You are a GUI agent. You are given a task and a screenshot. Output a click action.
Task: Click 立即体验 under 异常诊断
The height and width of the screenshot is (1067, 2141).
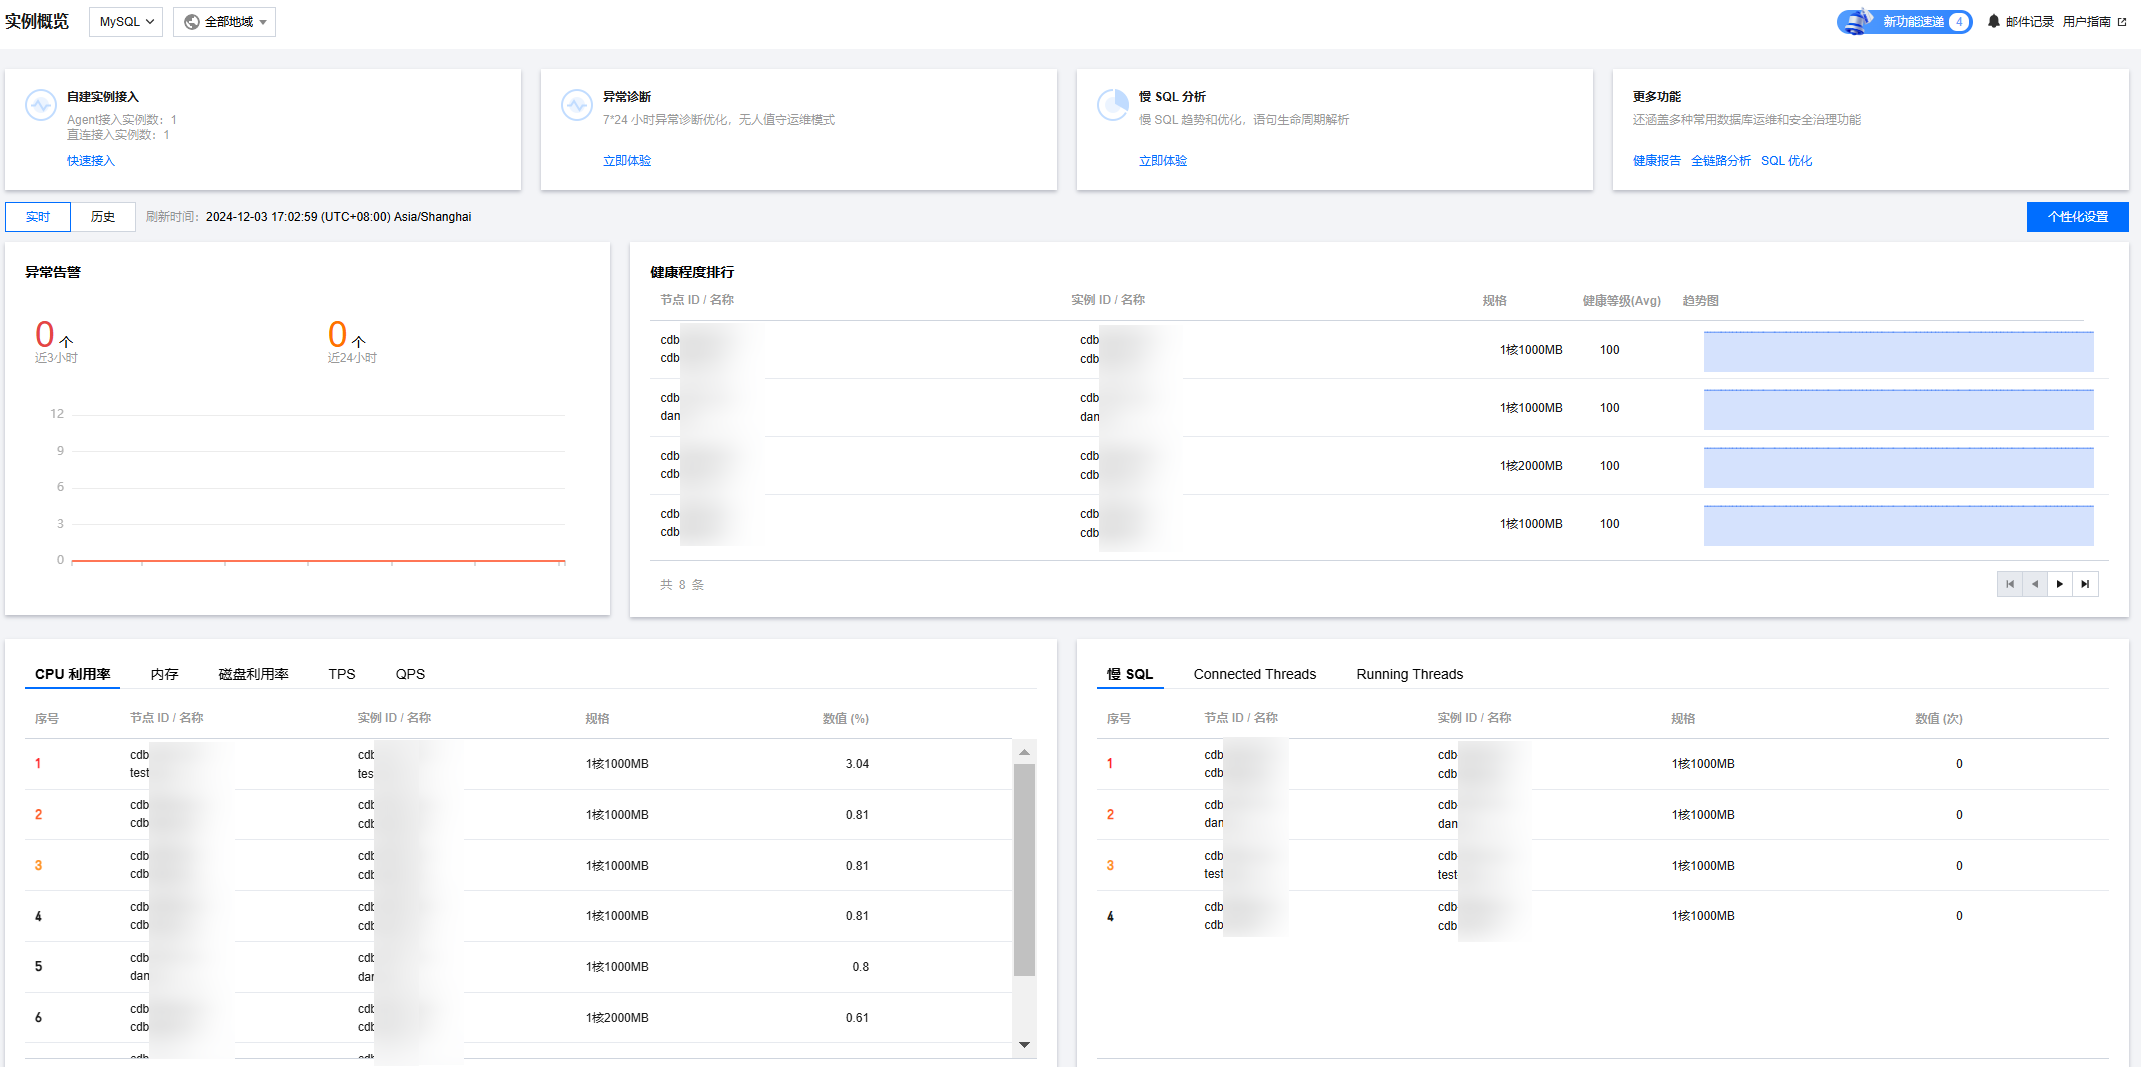[627, 161]
